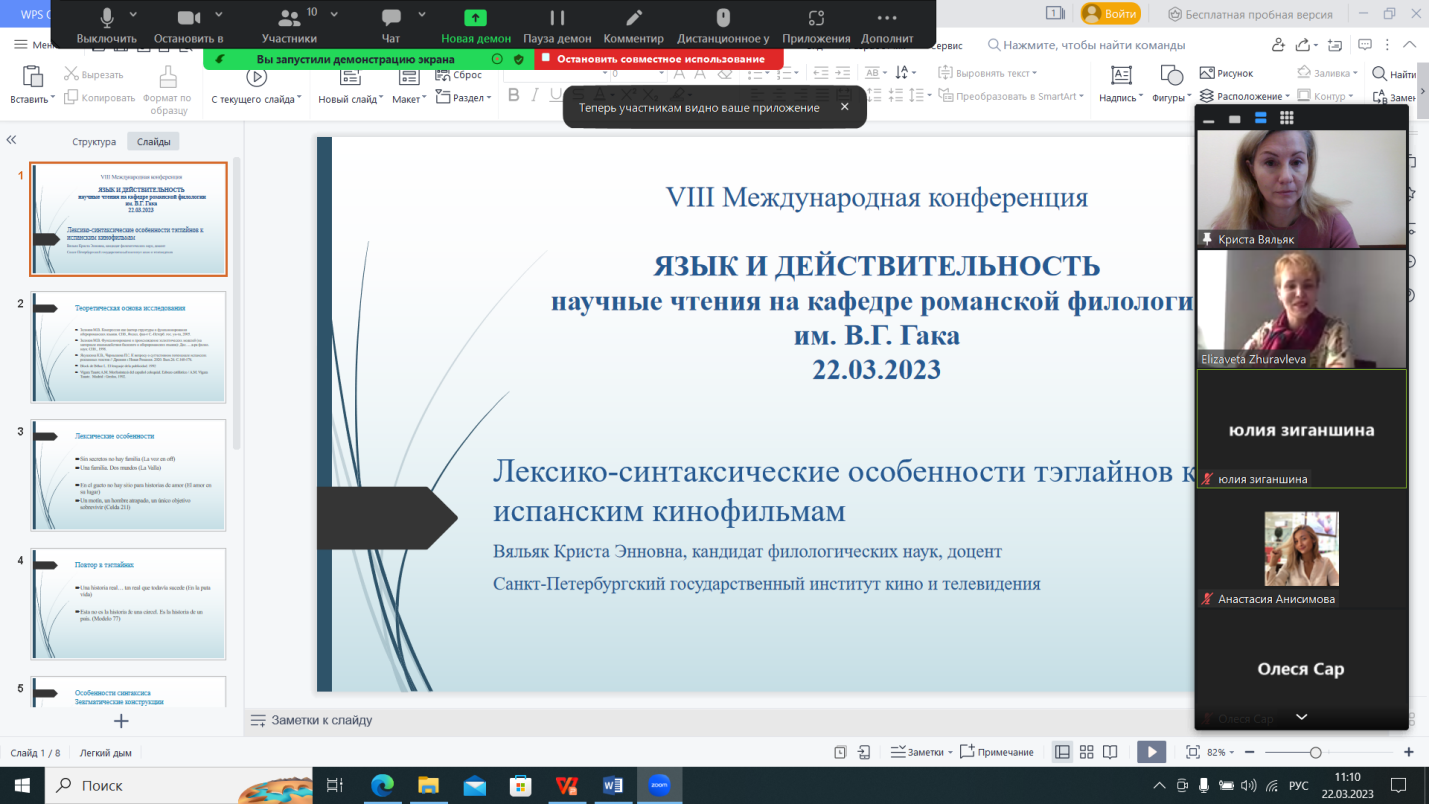Image resolution: width=1429 pixels, height=804 pixels.
Task: Click Вырезать cut command
Action: [x=94, y=74]
